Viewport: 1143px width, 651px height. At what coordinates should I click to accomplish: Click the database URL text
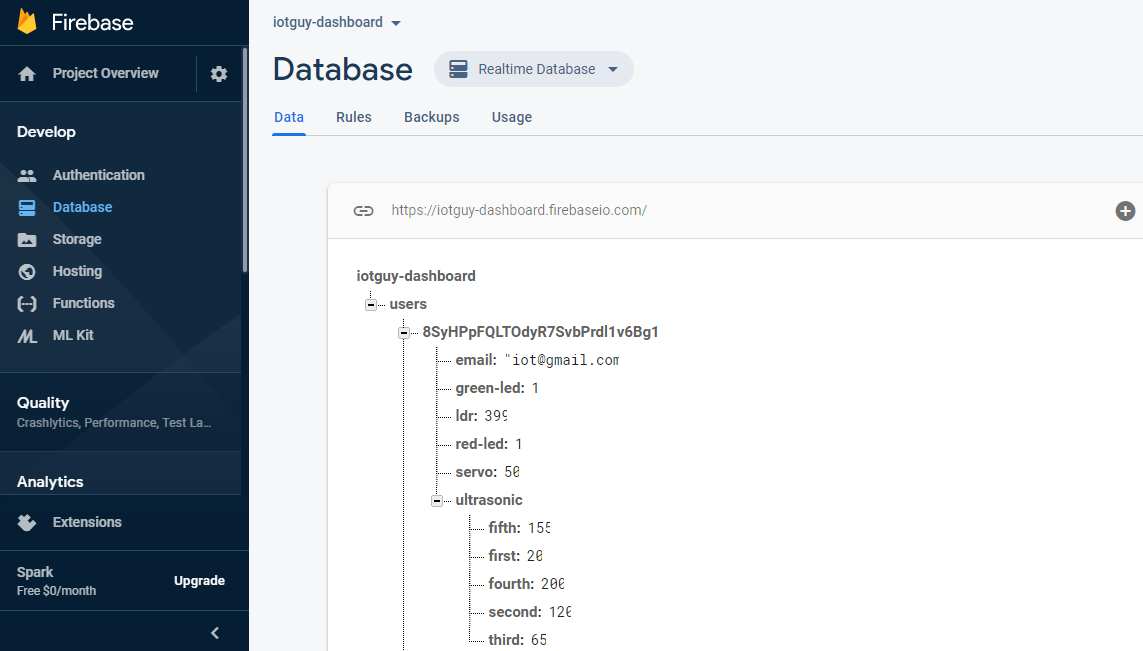(x=519, y=211)
